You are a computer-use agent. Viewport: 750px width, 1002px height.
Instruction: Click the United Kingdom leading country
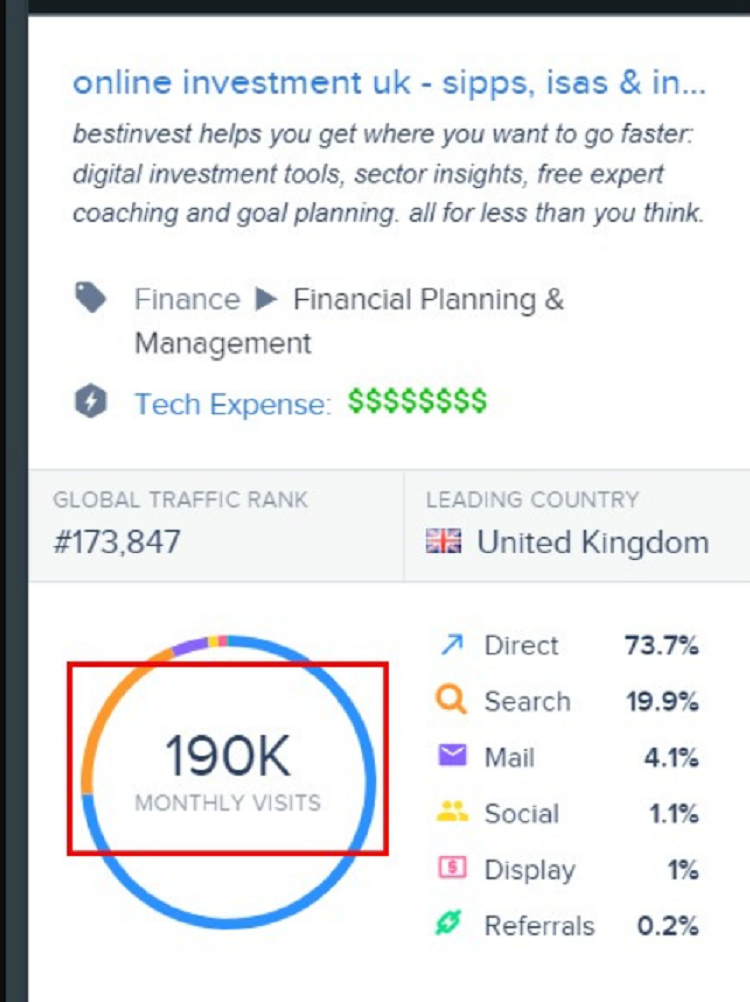(593, 542)
